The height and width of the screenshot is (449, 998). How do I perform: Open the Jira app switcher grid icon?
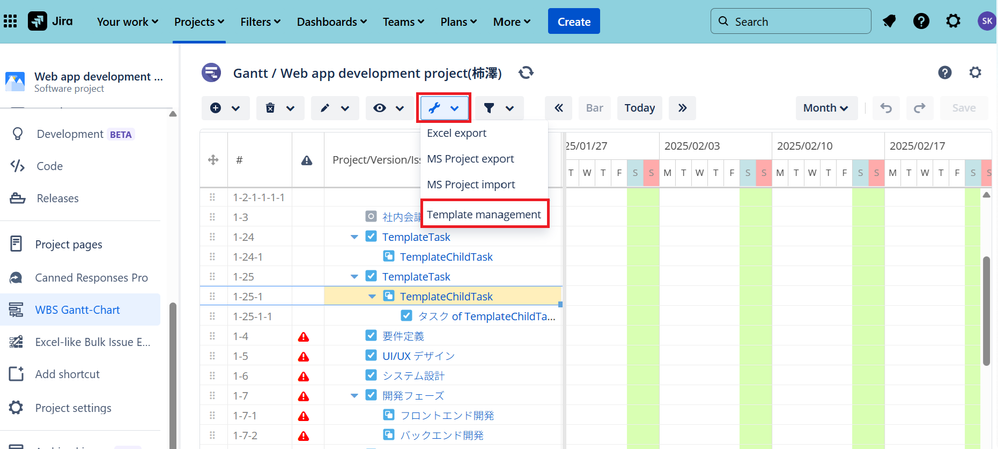pyautogui.click(x=10, y=21)
